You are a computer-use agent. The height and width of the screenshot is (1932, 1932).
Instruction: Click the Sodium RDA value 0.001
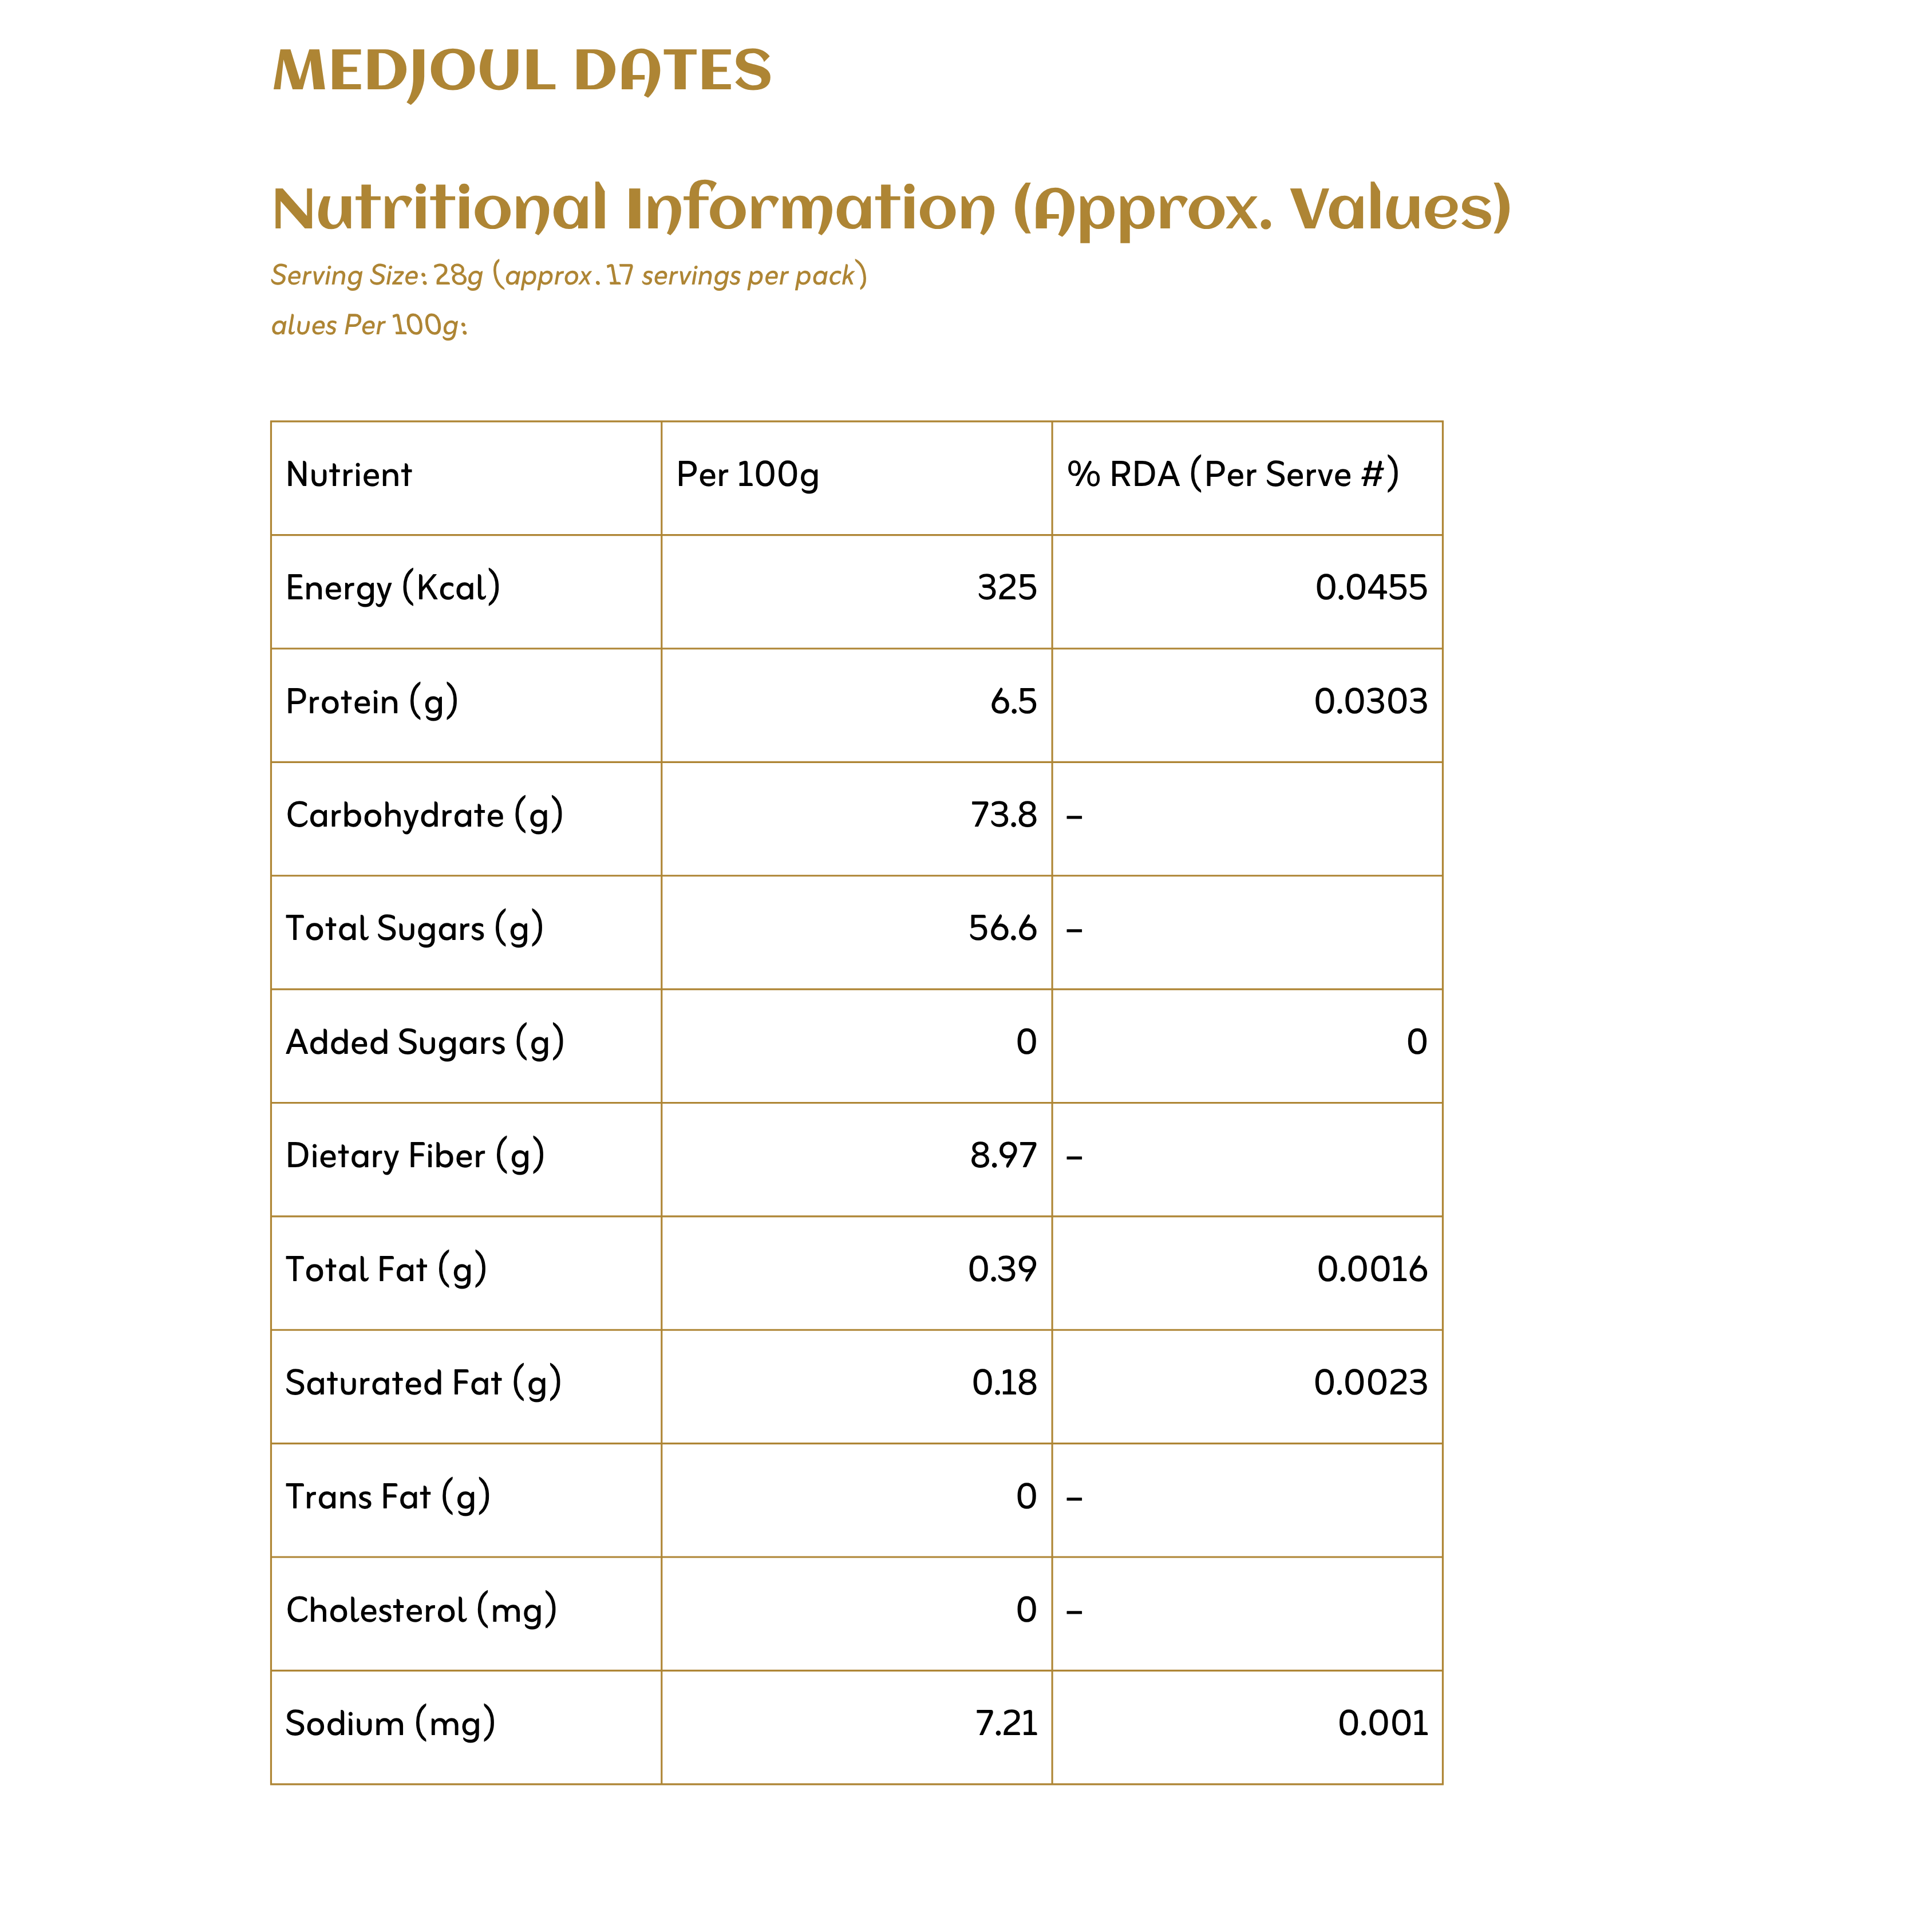1382,1724
